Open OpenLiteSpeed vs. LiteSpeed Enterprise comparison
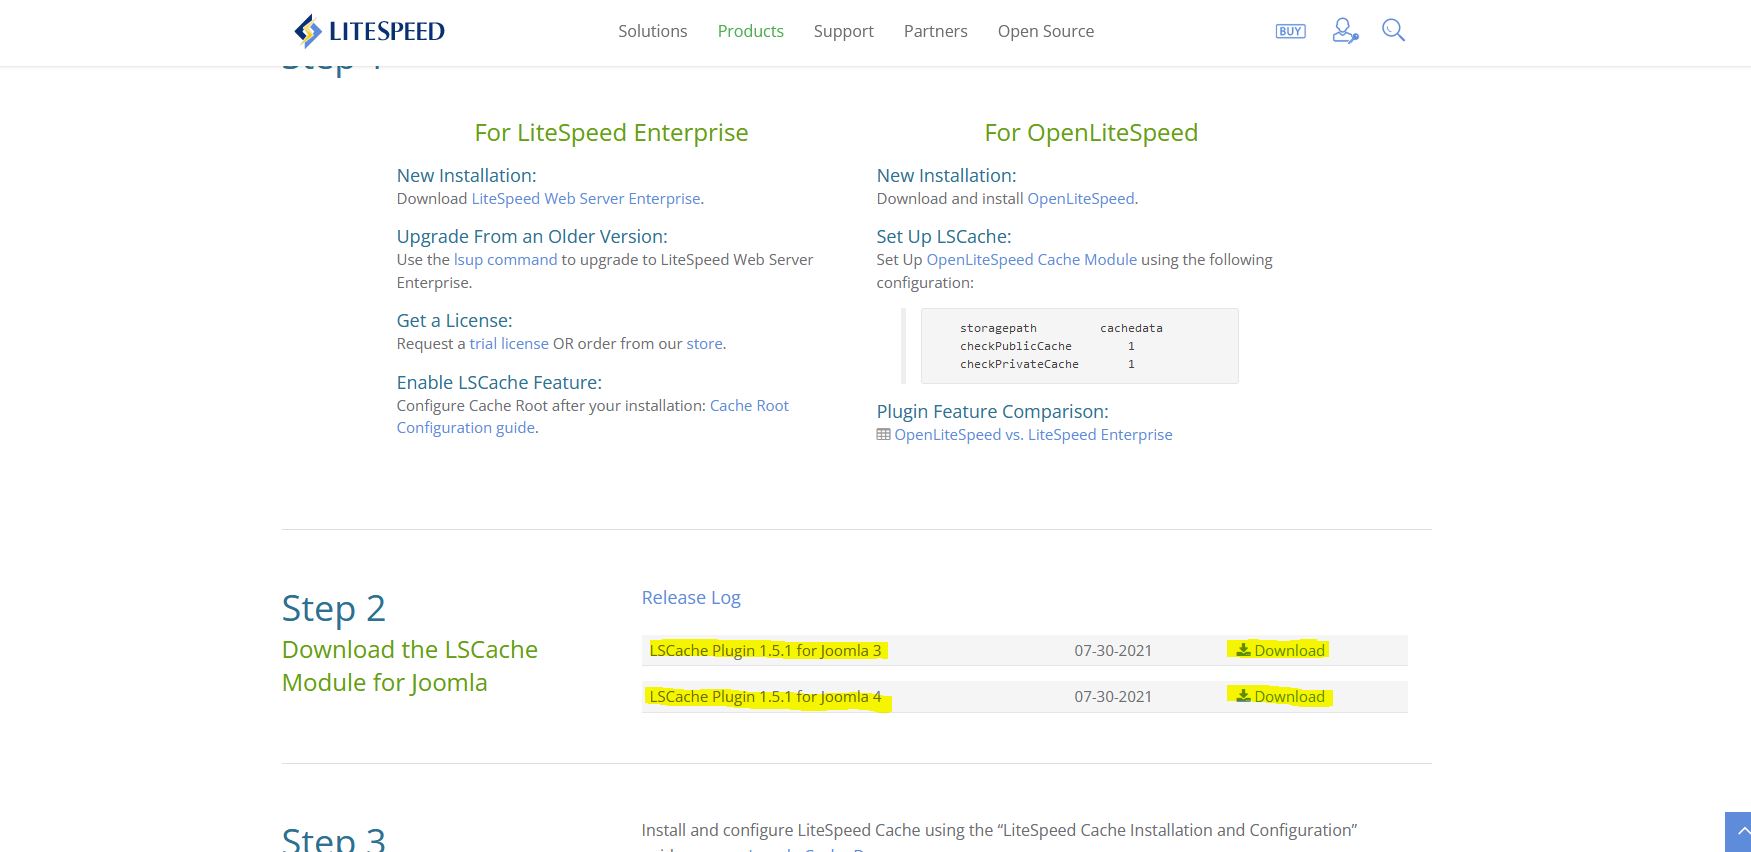Screen dimensions: 1751x852 tap(1033, 434)
